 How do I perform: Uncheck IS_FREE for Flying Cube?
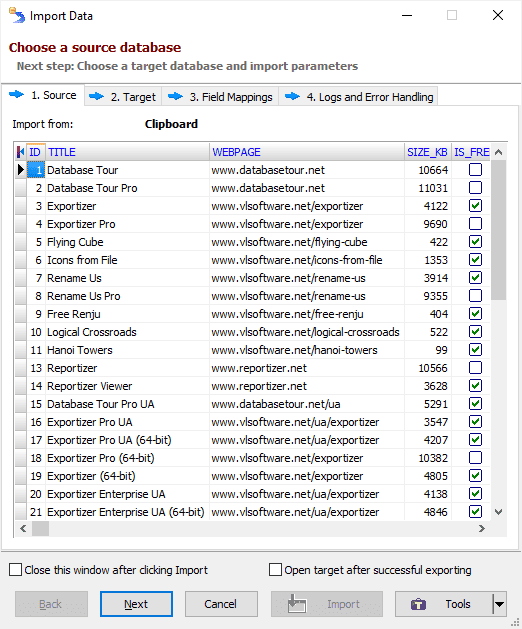[475, 242]
